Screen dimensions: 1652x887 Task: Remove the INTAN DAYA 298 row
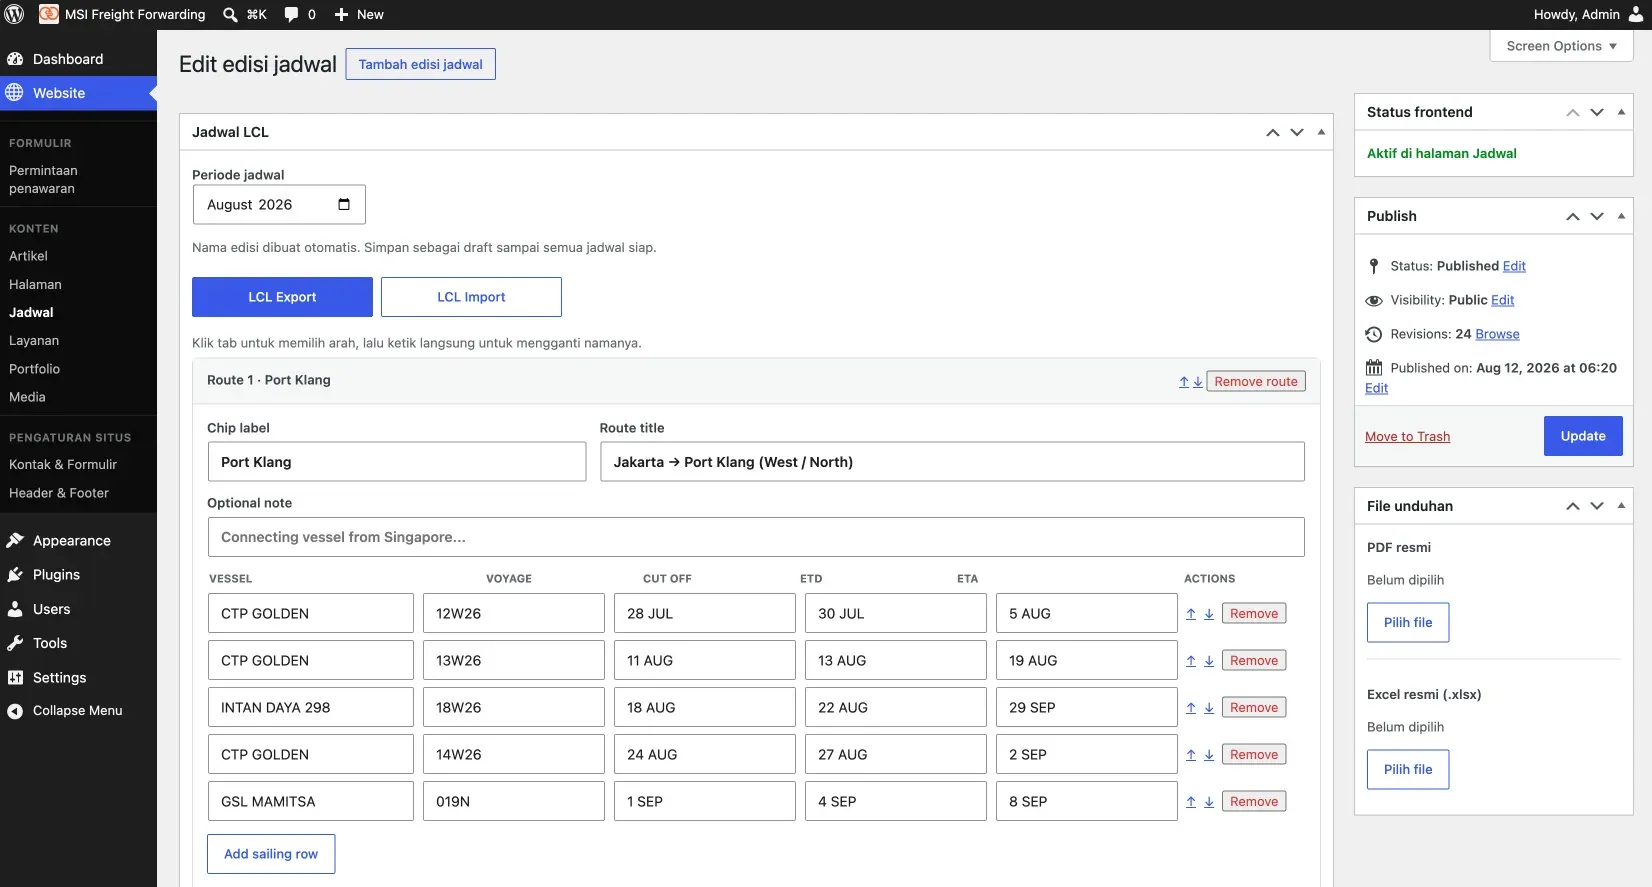tap(1254, 707)
